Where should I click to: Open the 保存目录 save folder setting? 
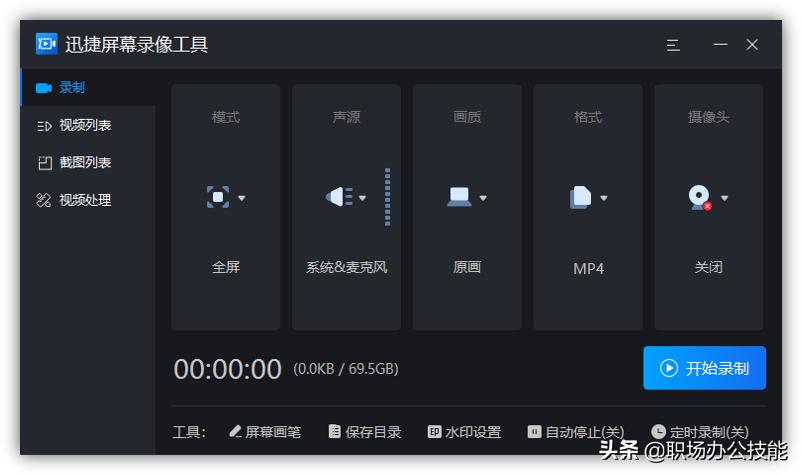tap(364, 432)
